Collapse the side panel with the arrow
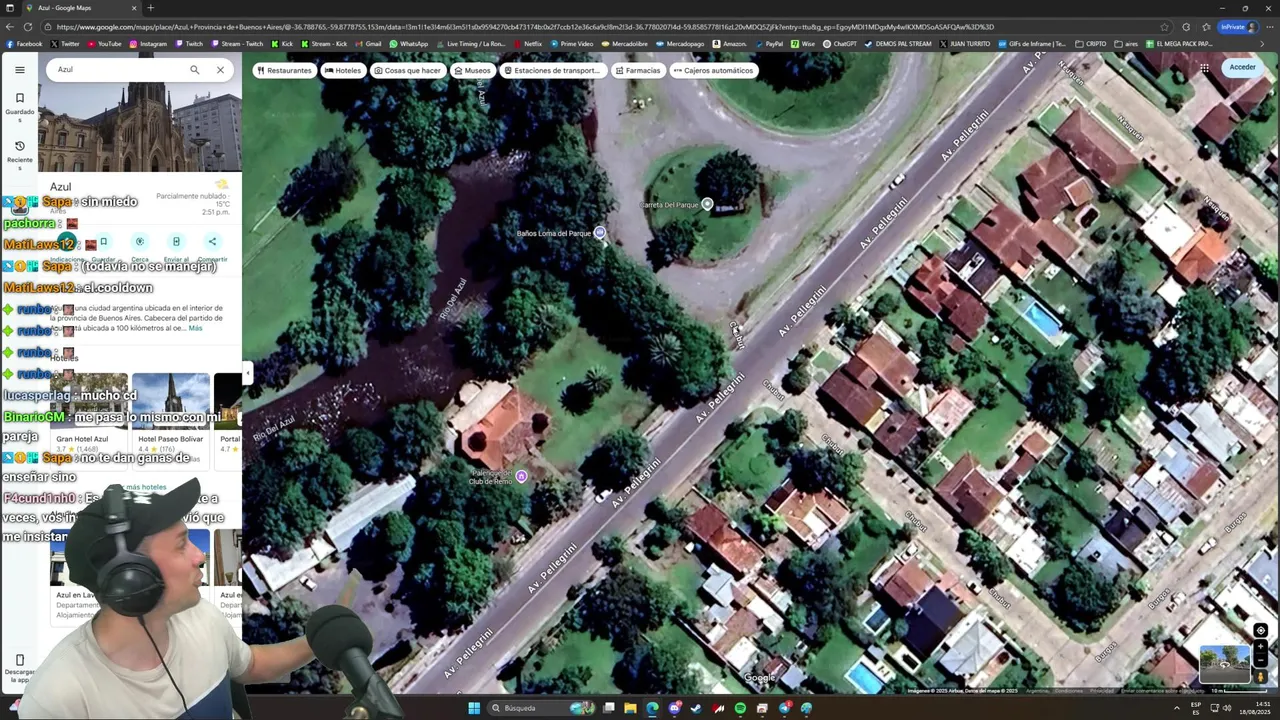Image resolution: width=1280 pixels, height=720 pixels. [247, 374]
